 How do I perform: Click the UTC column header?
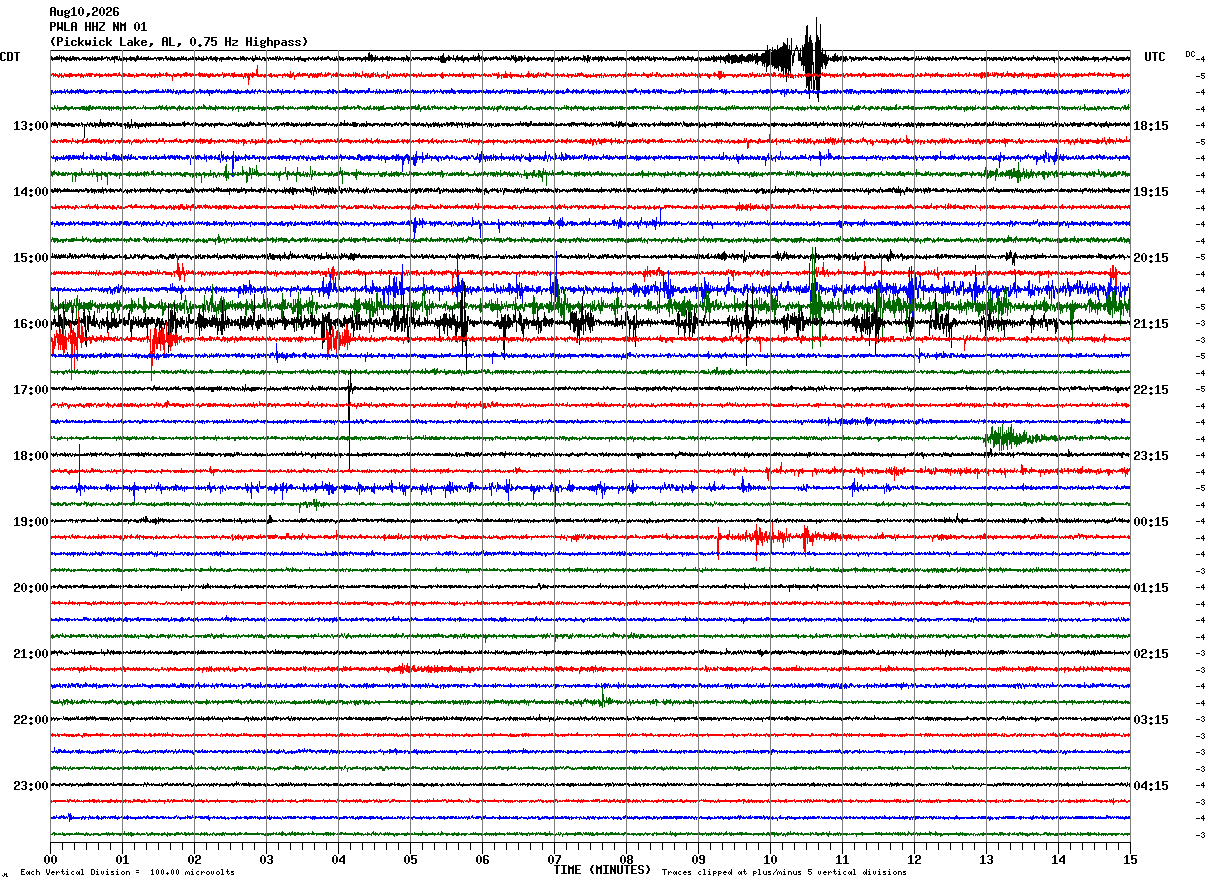pyautogui.click(x=1155, y=57)
